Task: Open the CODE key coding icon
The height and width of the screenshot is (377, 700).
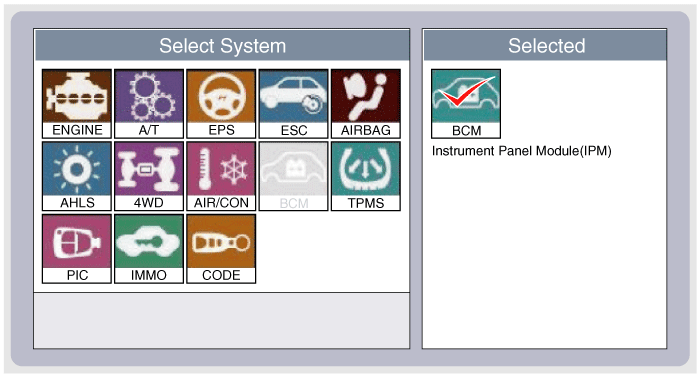Action: tap(221, 249)
